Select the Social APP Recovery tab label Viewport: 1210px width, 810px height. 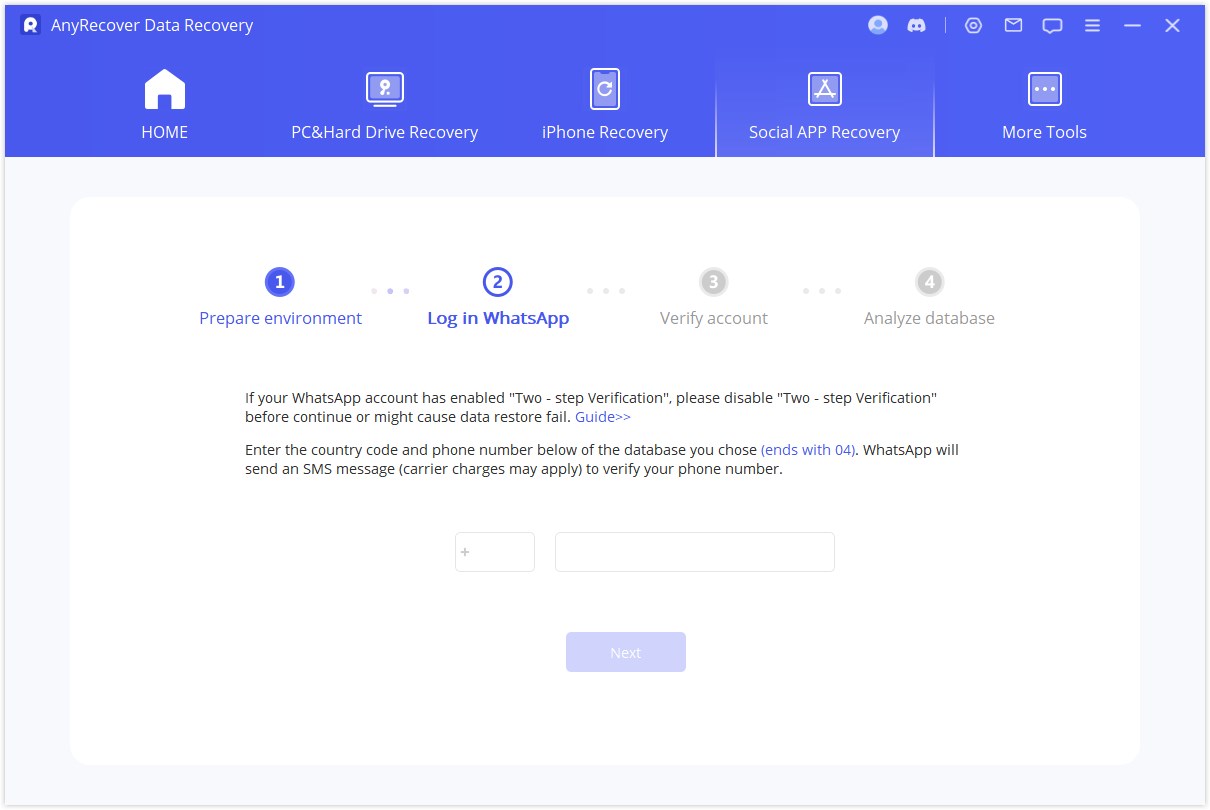824,132
